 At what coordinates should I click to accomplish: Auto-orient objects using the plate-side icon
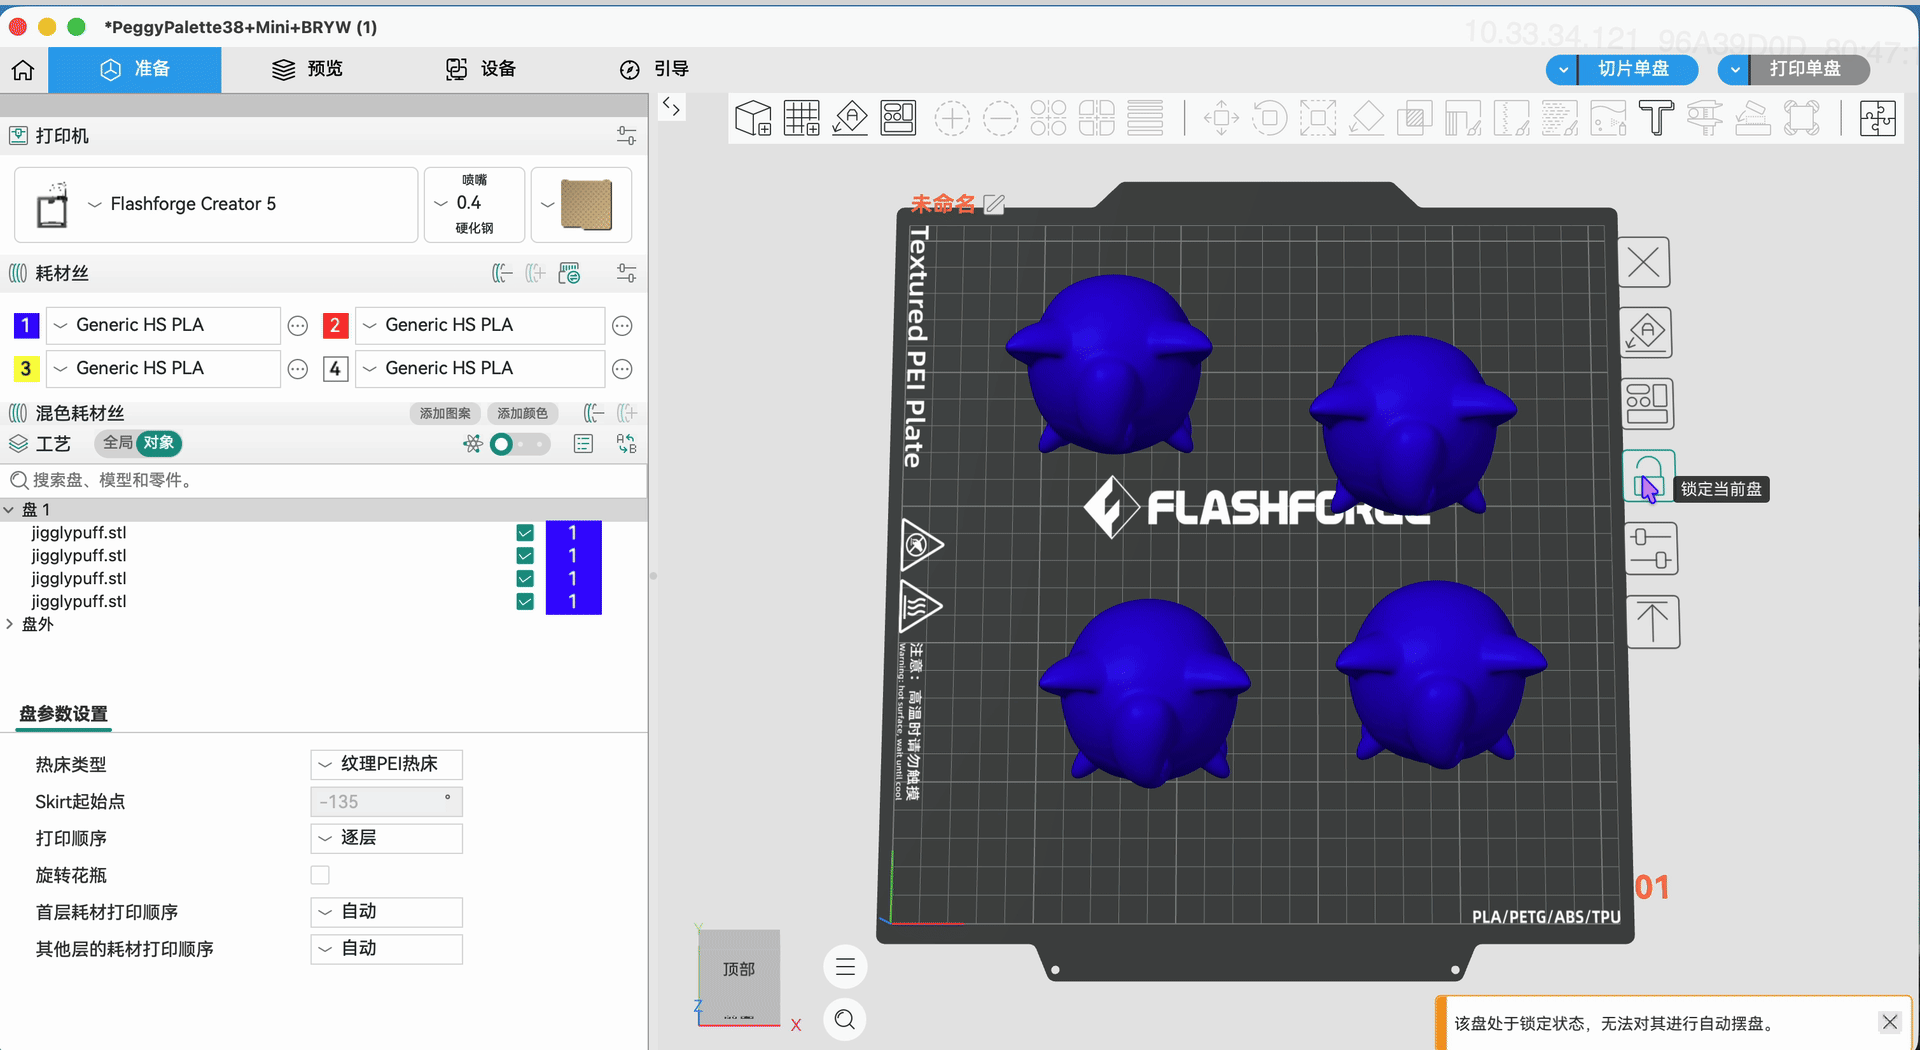(x=1646, y=332)
